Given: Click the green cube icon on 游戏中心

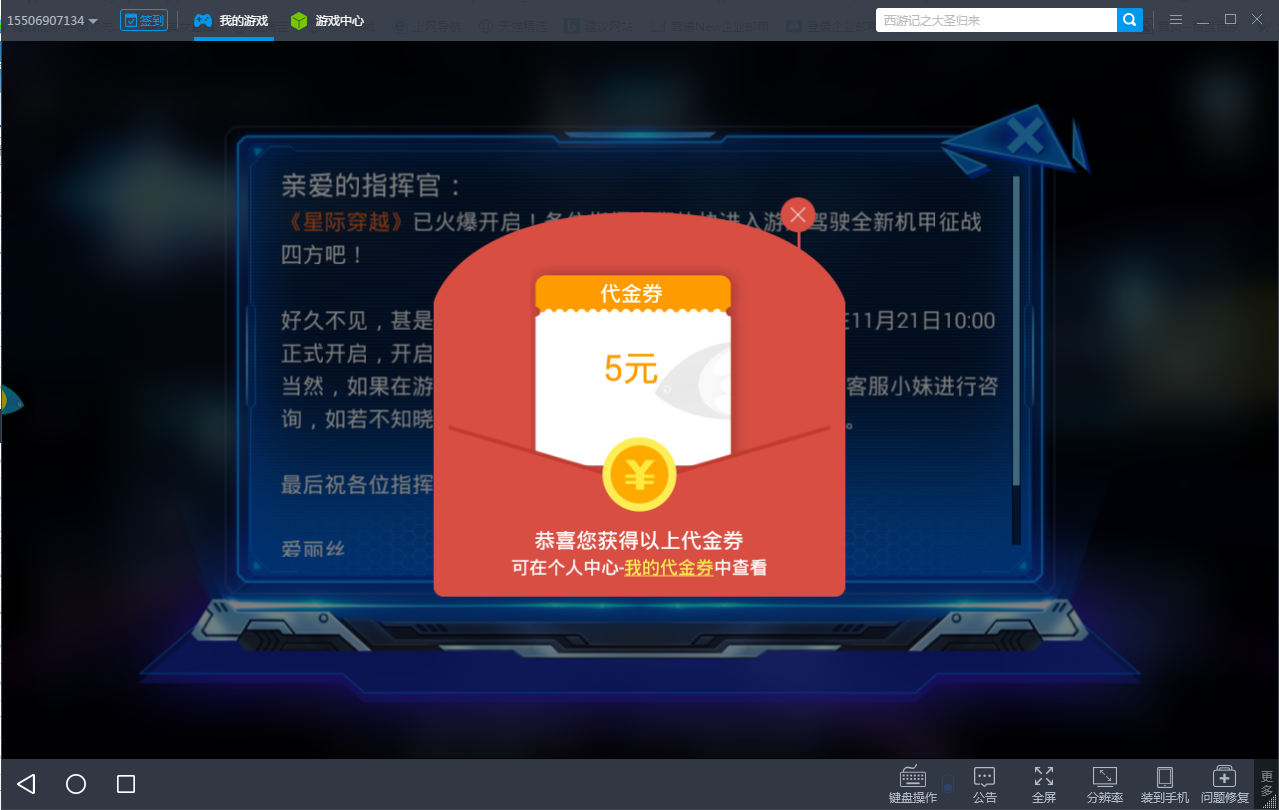Looking at the screenshot, I should 298,20.
